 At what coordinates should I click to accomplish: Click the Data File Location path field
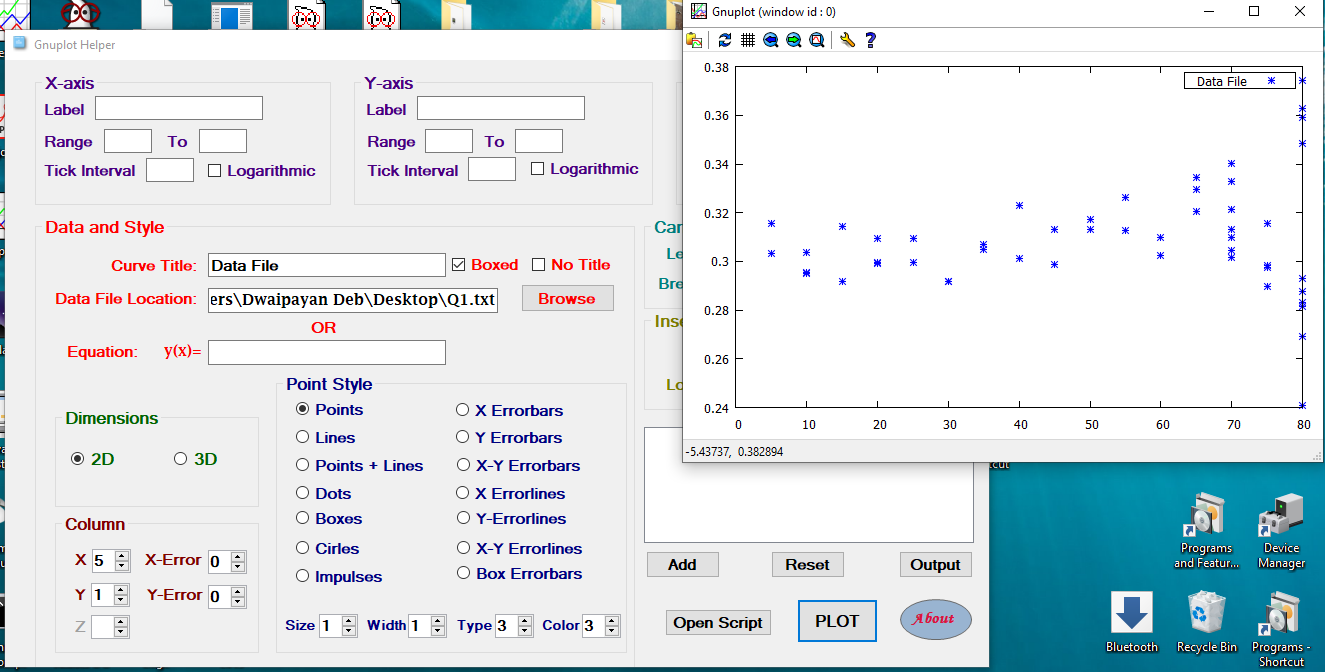pyautogui.click(x=353, y=300)
